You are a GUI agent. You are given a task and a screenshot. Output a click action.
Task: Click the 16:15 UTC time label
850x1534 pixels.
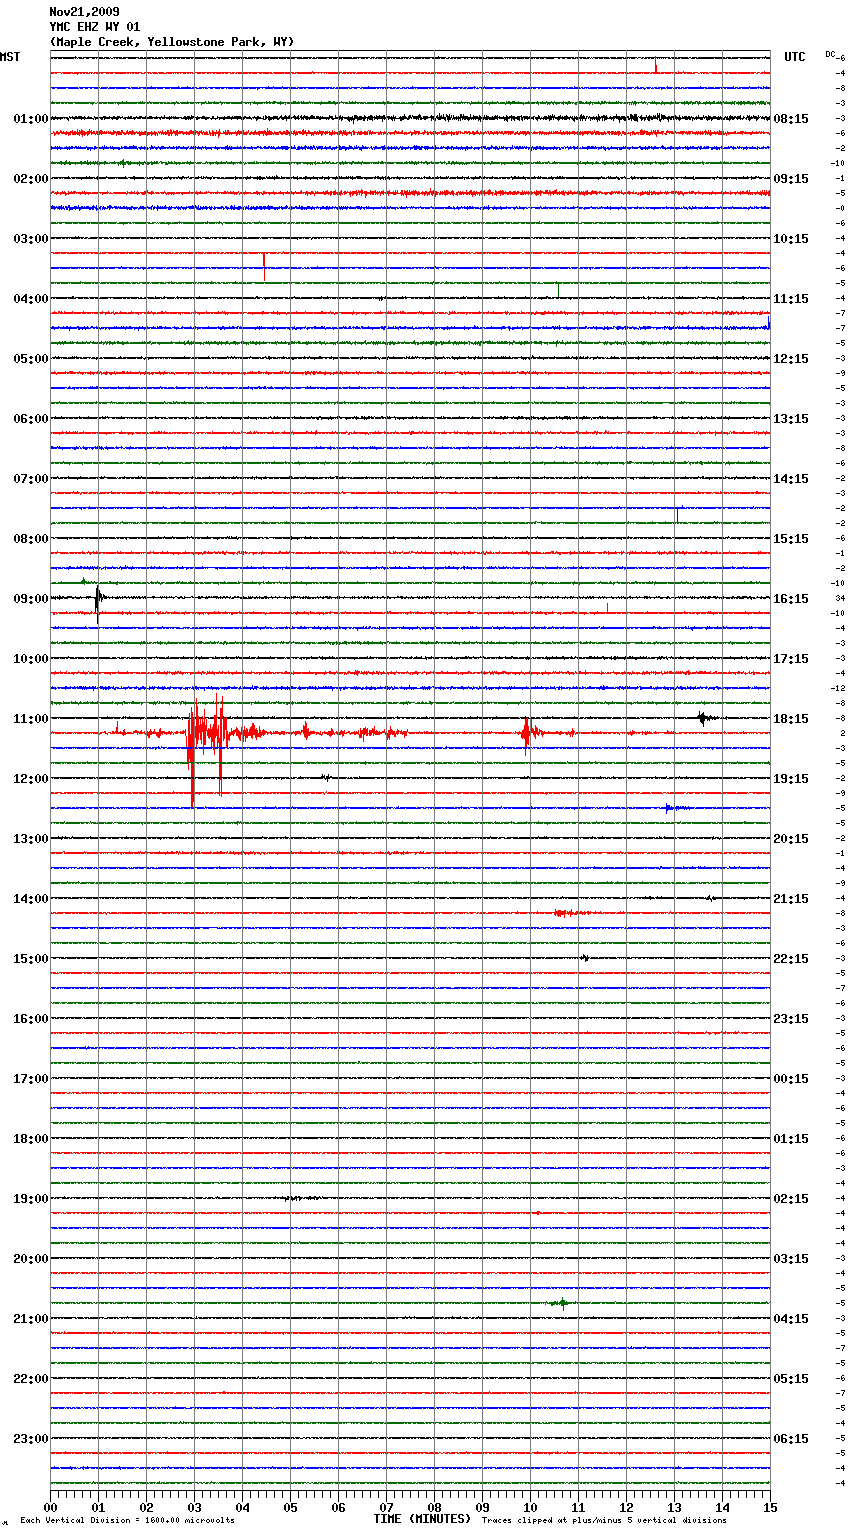click(791, 599)
